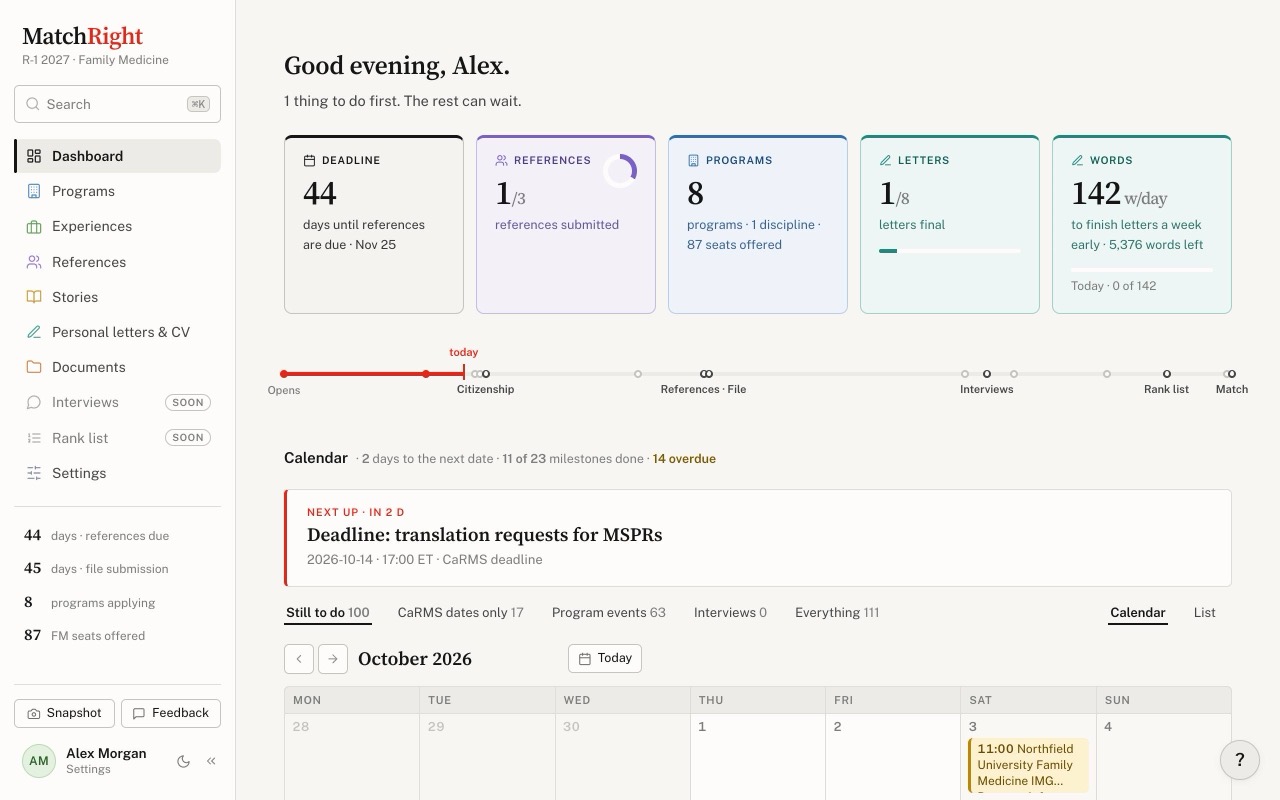Go to the previous month
The height and width of the screenshot is (800, 1280).
pyautogui.click(x=299, y=658)
